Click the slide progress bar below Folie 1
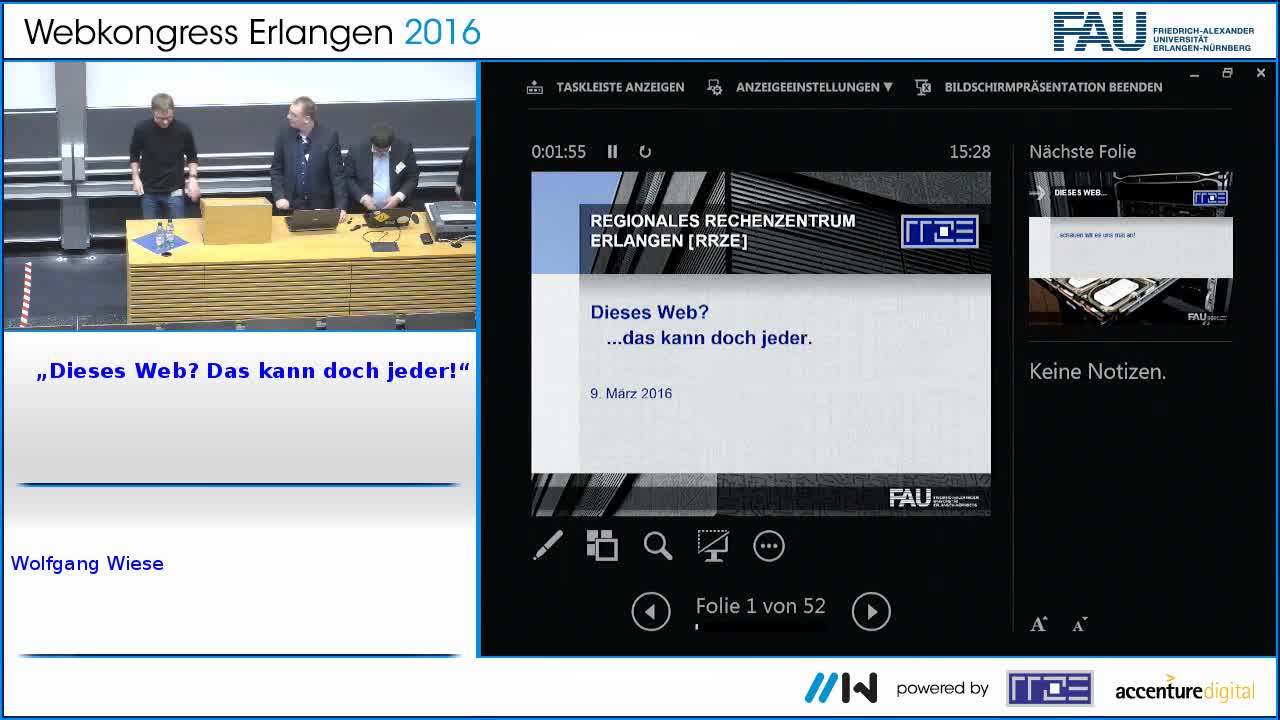 [x=760, y=627]
